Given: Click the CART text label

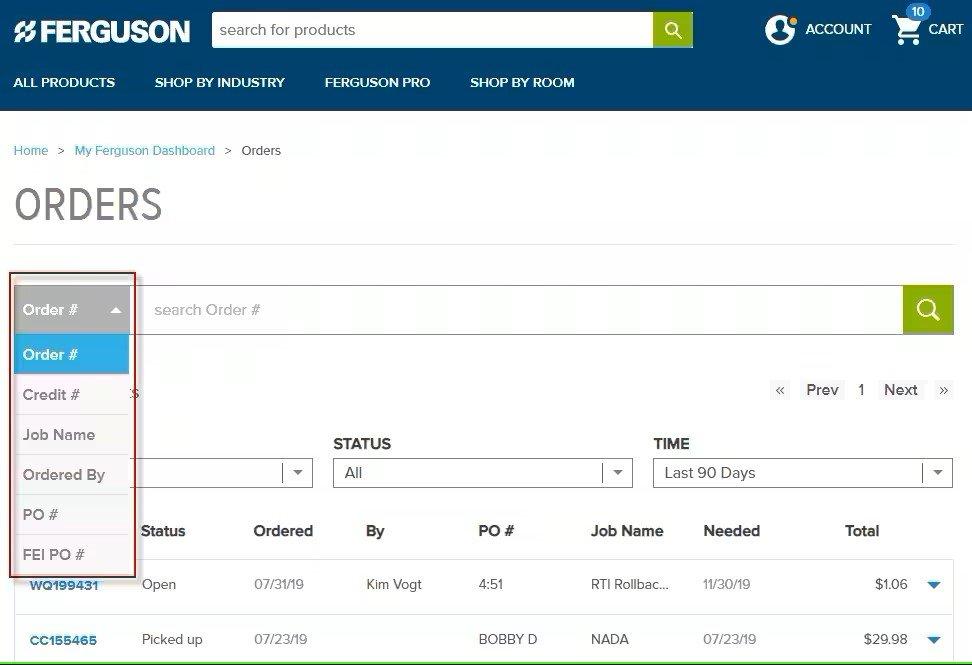Looking at the screenshot, I should tap(945, 29).
